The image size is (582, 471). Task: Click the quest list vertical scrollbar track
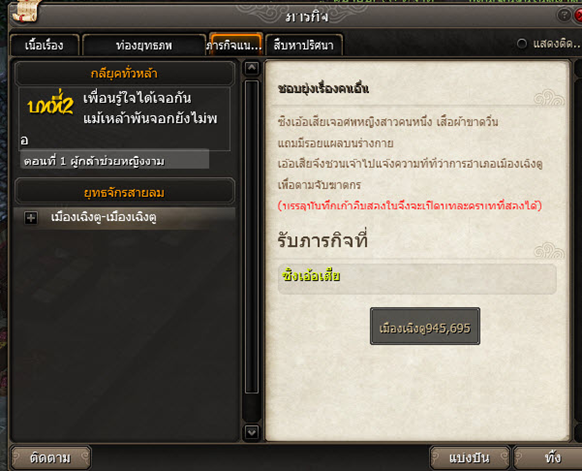[x=252, y=237]
